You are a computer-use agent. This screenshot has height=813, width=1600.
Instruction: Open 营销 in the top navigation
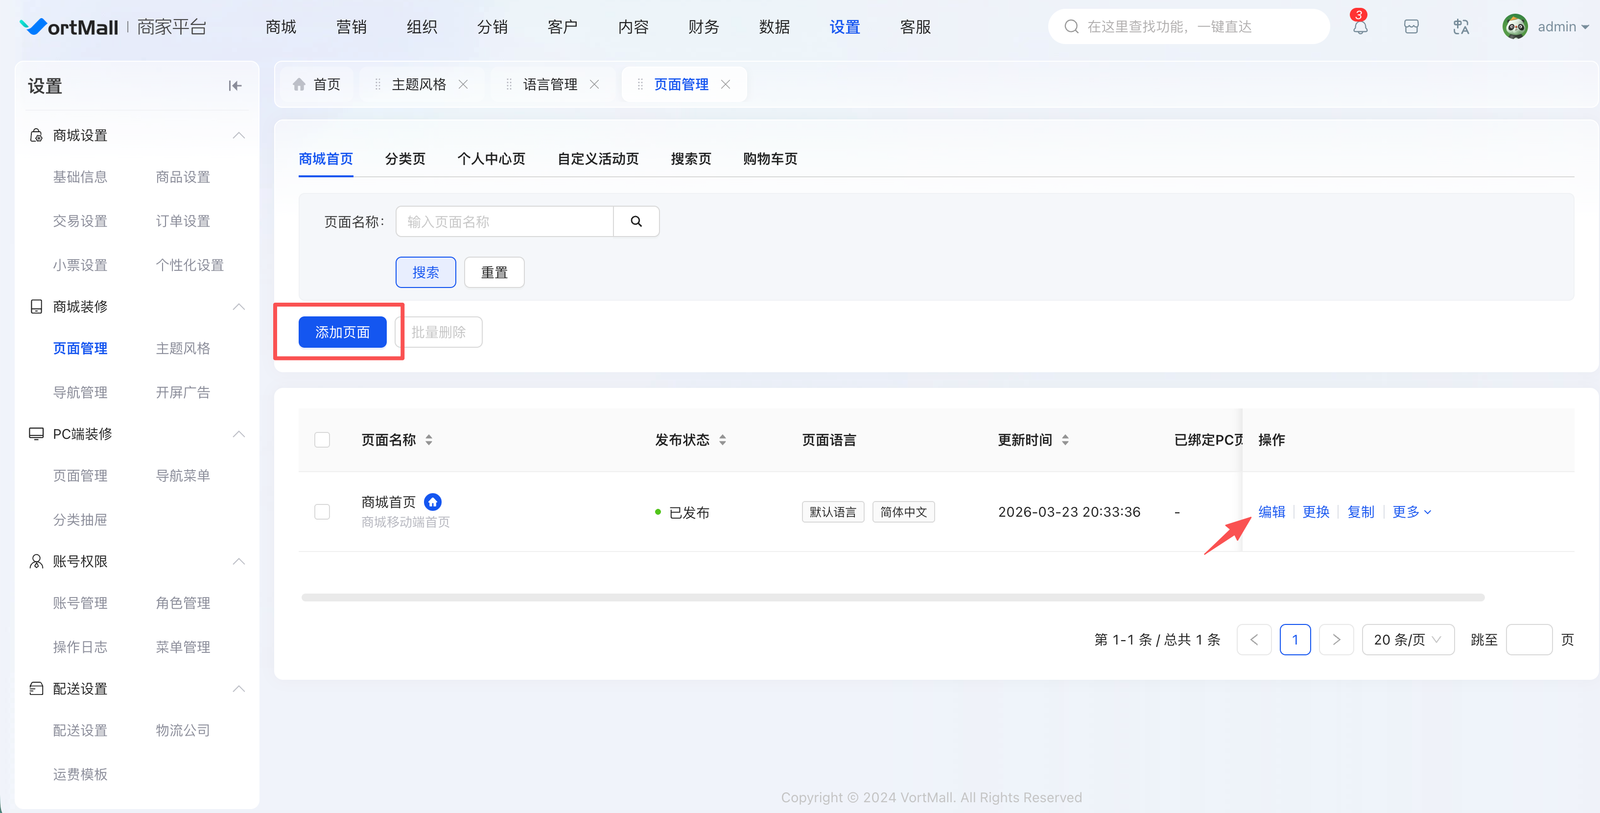(x=351, y=27)
